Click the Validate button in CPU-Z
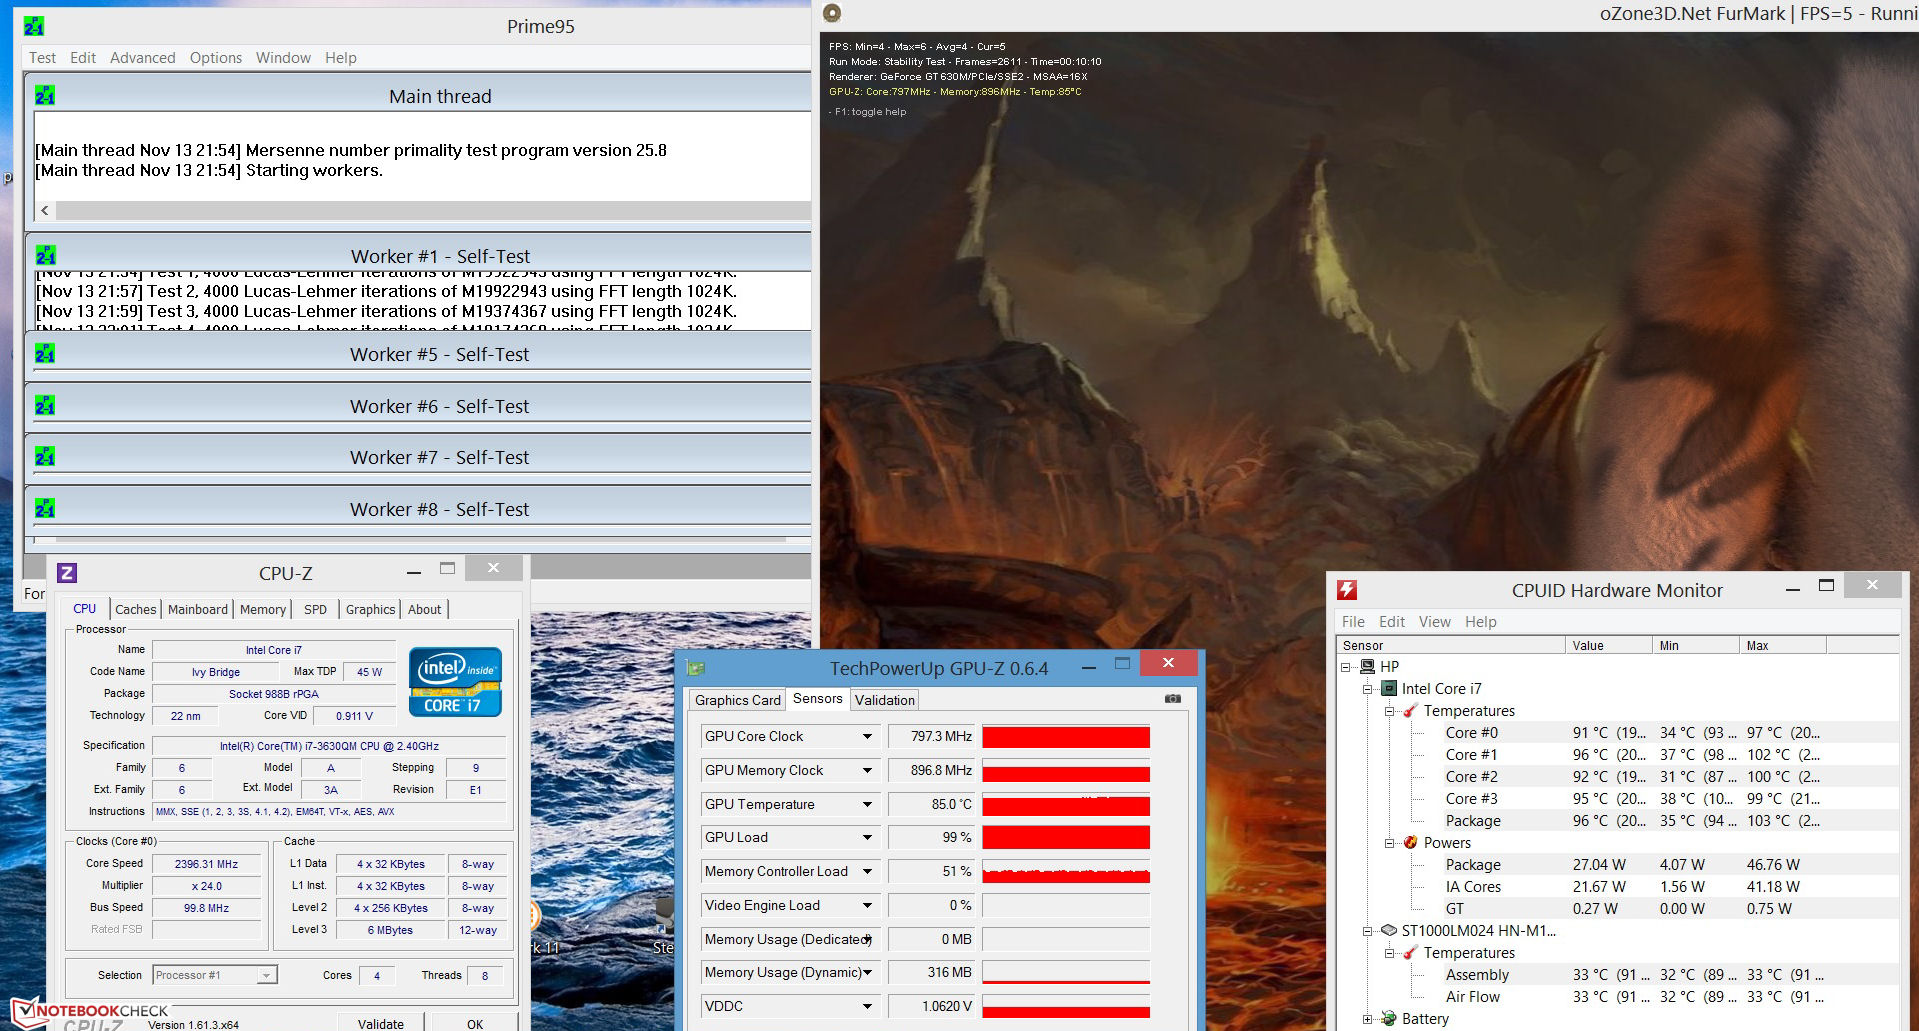The height and width of the screenshot is (1031, 1919). coord(381,1023)
